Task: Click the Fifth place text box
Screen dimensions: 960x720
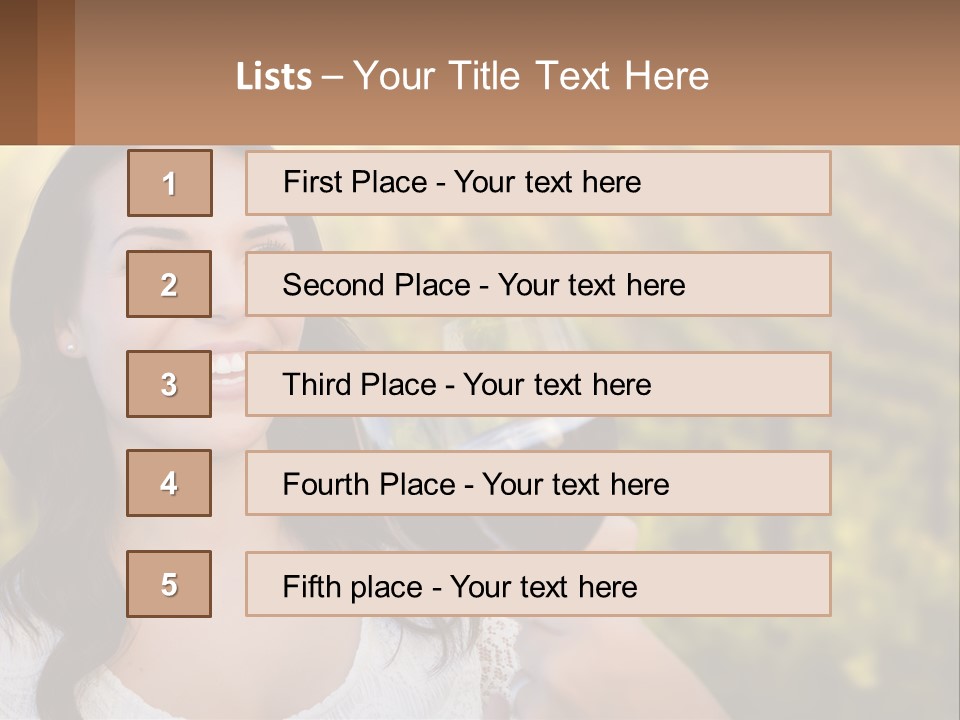Action: [538, 584]
